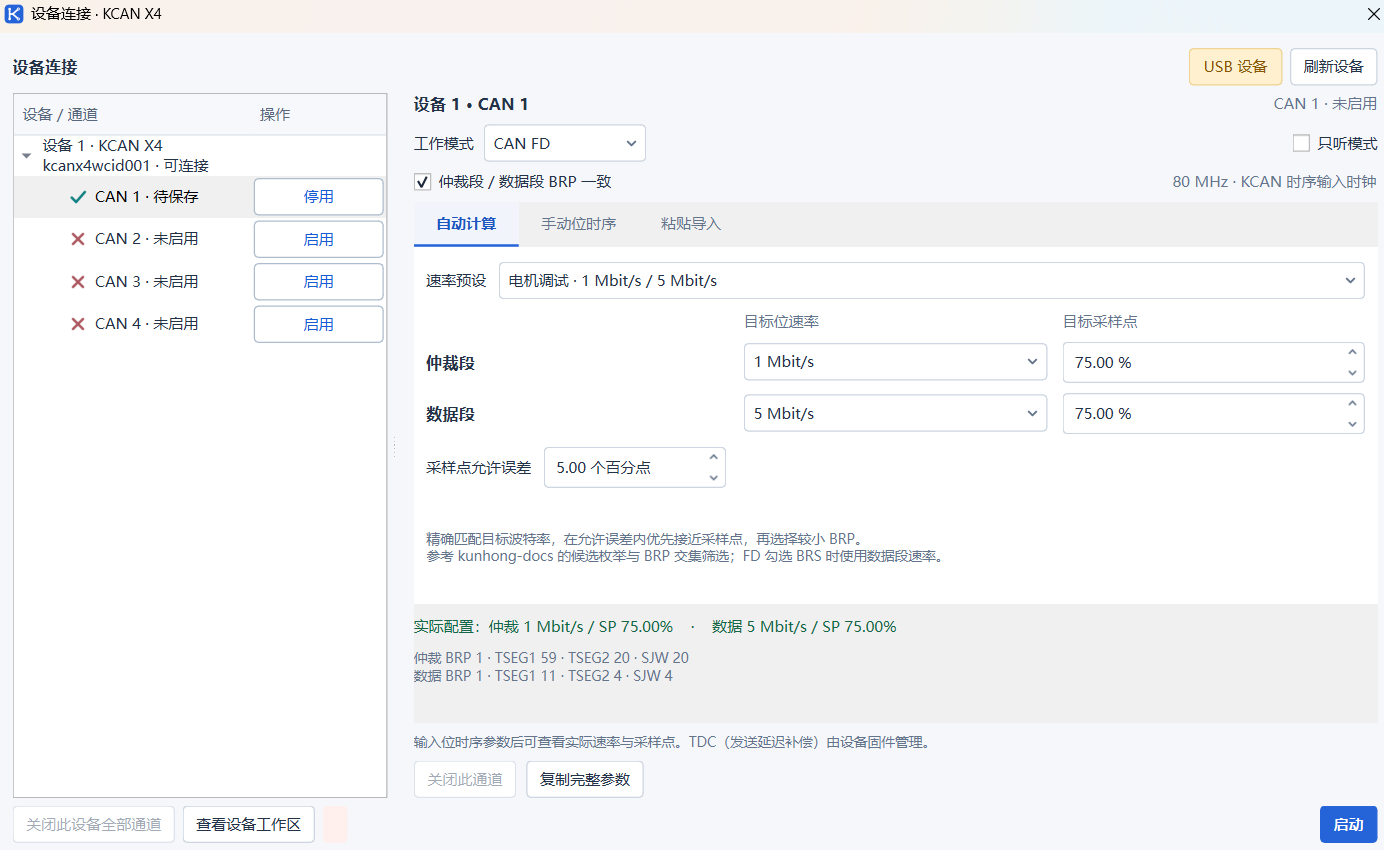This screenshot has width=1384, height=850.
Task: Click the 关闭此设备全部通道 button
Action: (94, 824)
